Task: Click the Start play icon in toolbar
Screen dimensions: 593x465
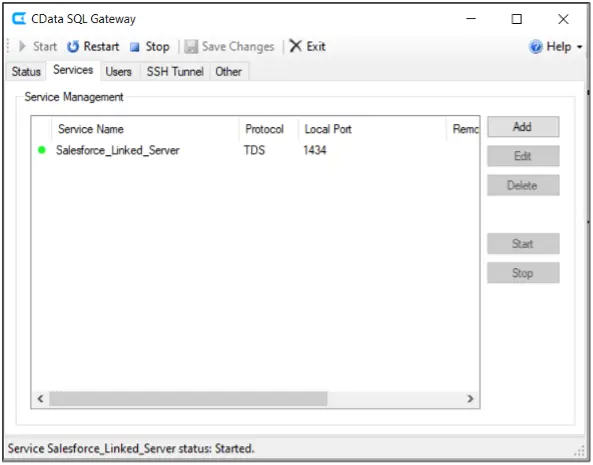Action: tap(22, 46)
